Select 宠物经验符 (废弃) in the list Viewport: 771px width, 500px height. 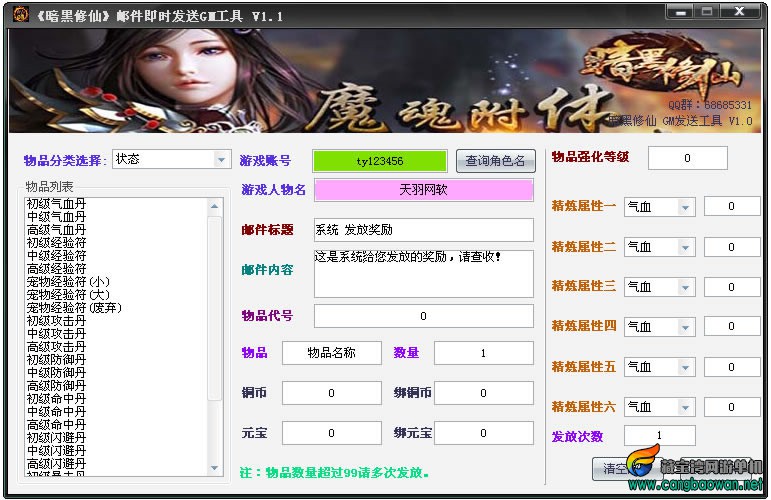point(74,308)
